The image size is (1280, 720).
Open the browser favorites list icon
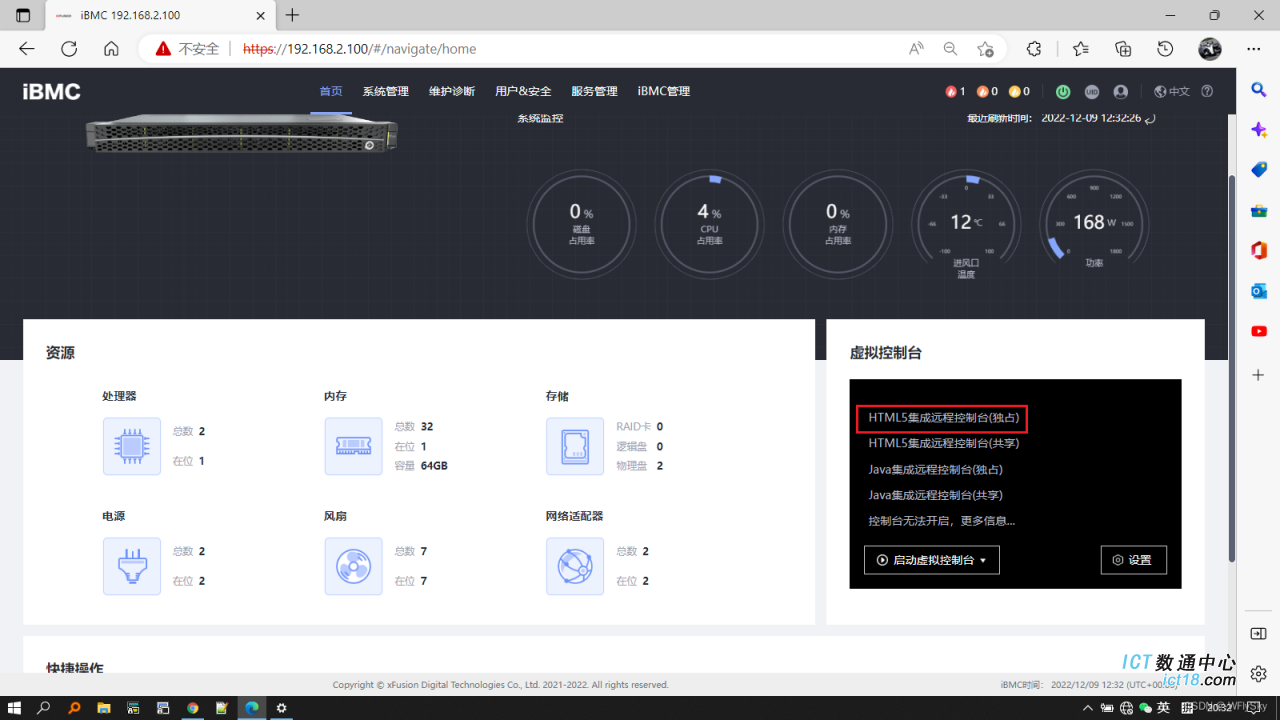pos(1081,49)
